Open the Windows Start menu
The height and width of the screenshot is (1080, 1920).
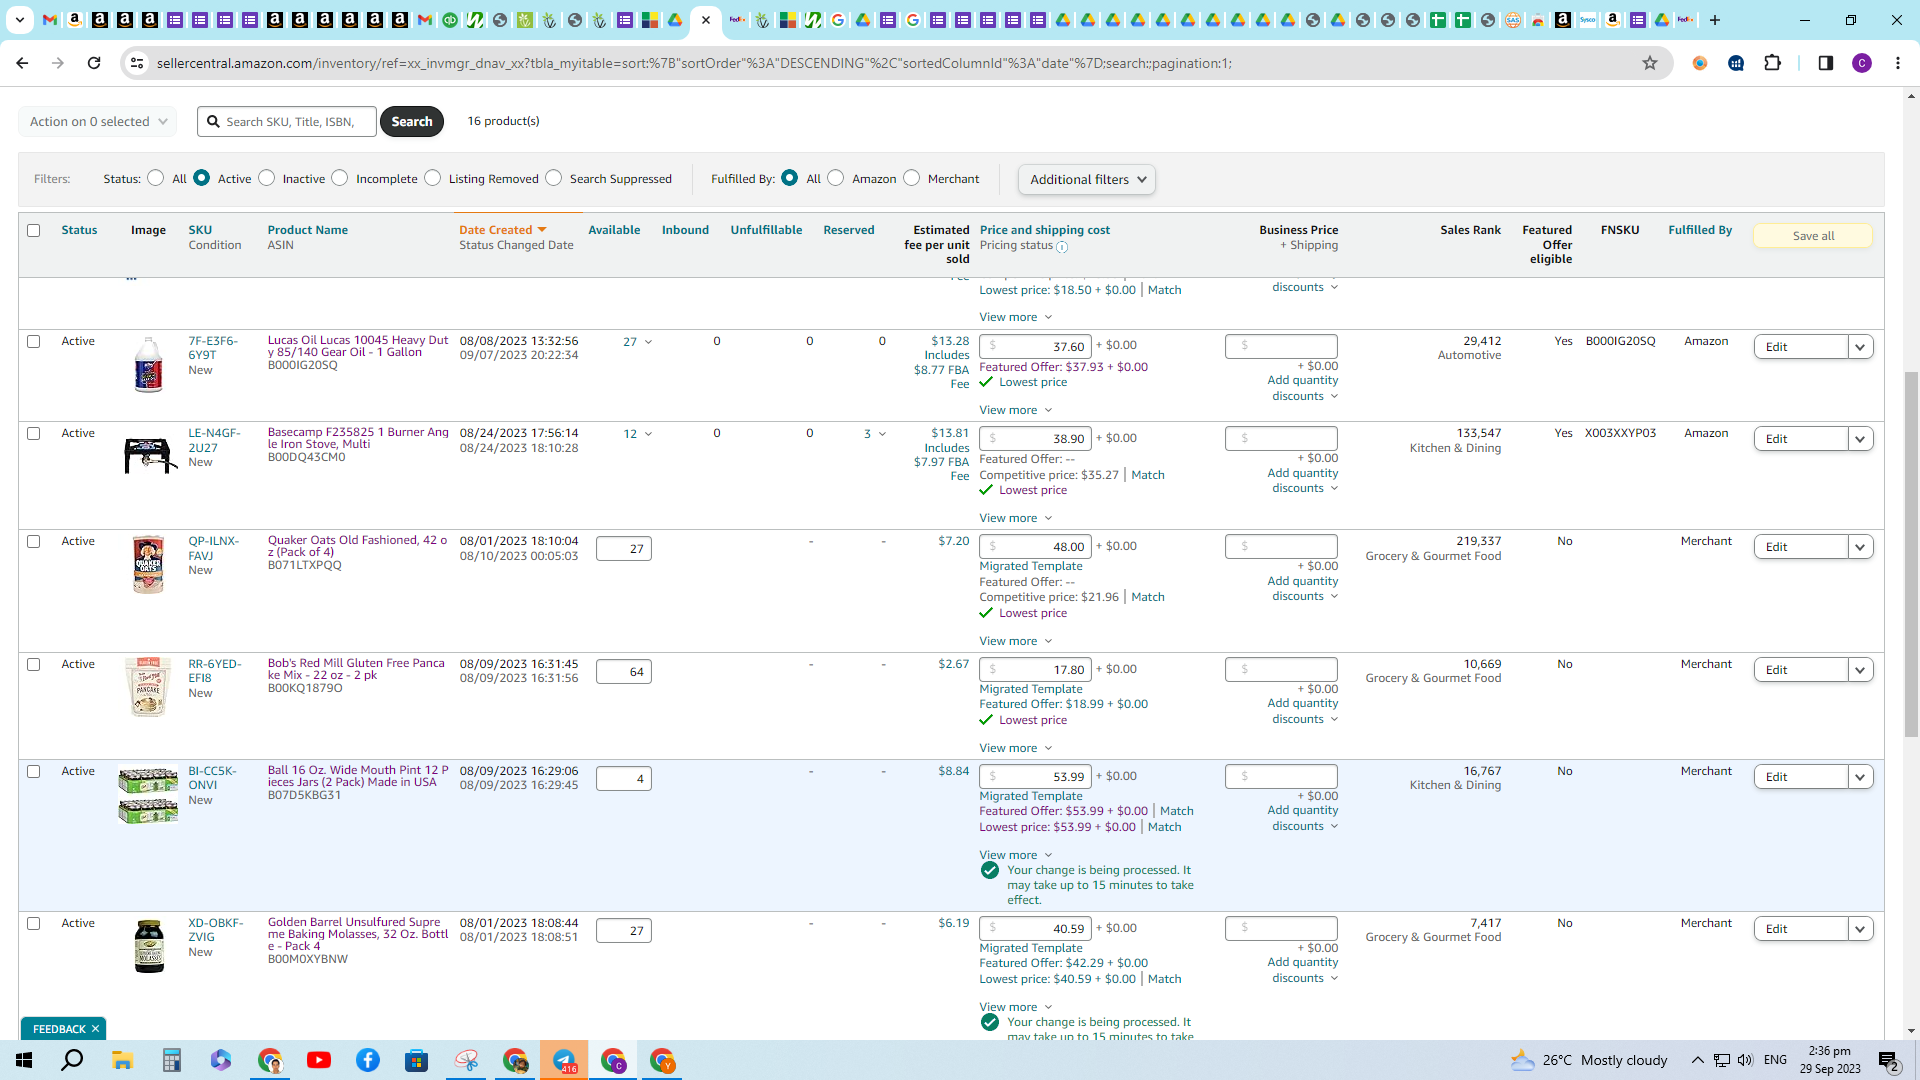click(x=24, y=1060)
